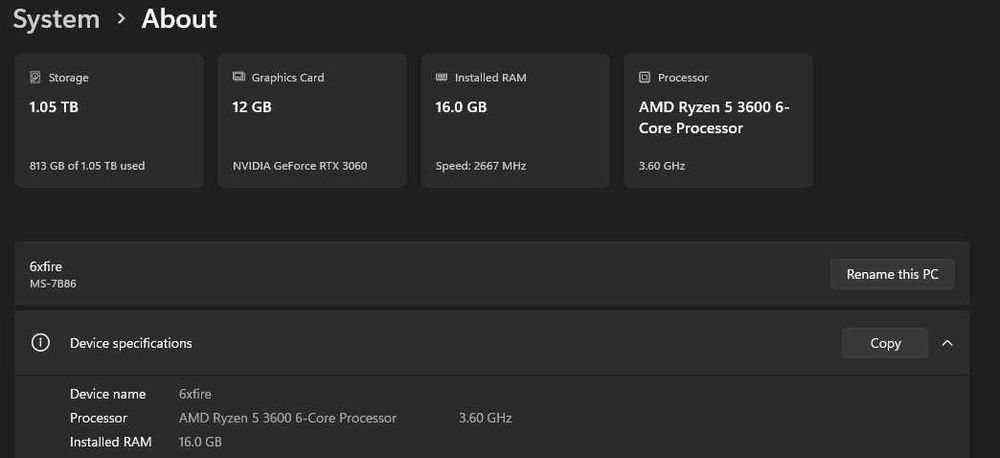Click the 813 GB used storage text

pyautogui.click(x=87, y=166)
